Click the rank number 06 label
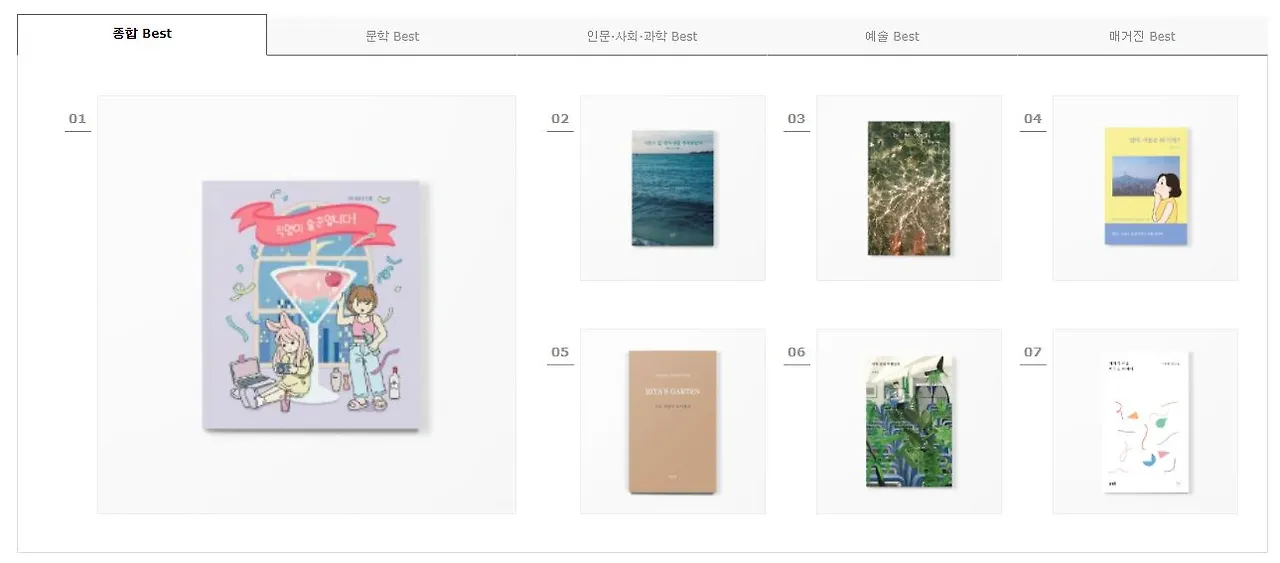Image resolution: width=1280 pixels, height=563 pixels. point(796,352)
